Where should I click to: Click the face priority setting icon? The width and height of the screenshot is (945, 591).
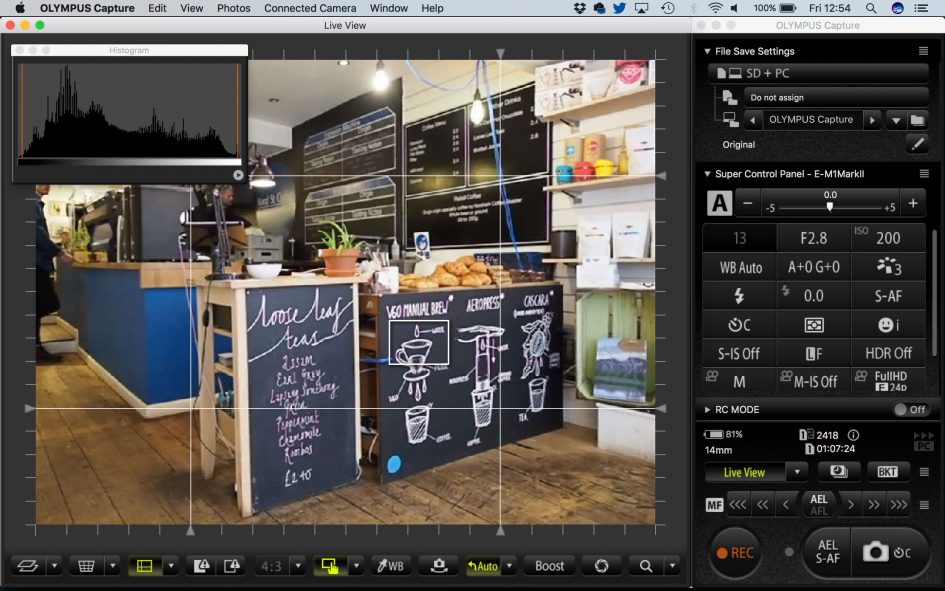click(x=888, y=325)
